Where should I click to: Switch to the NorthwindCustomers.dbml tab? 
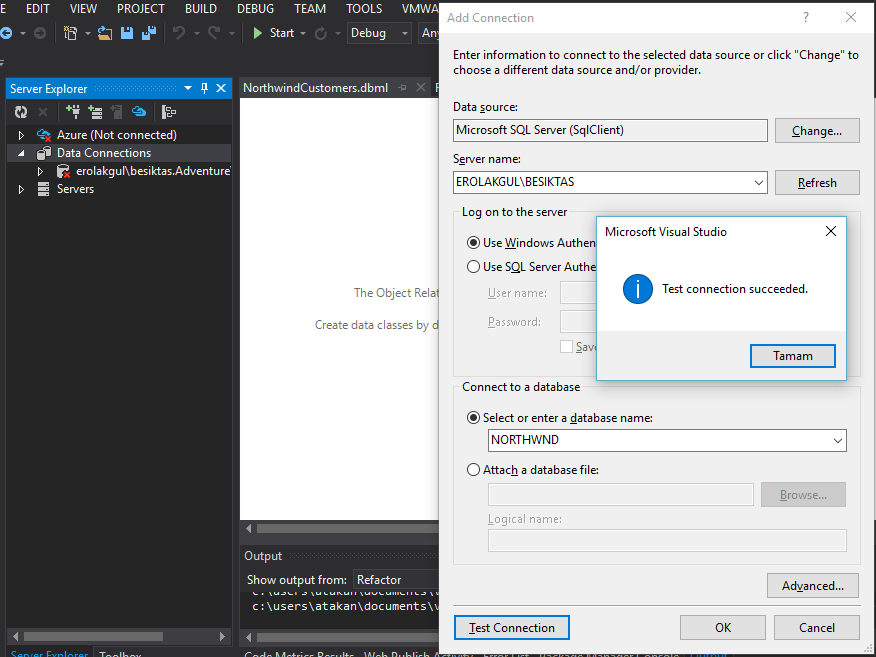(x=315, y=88)
